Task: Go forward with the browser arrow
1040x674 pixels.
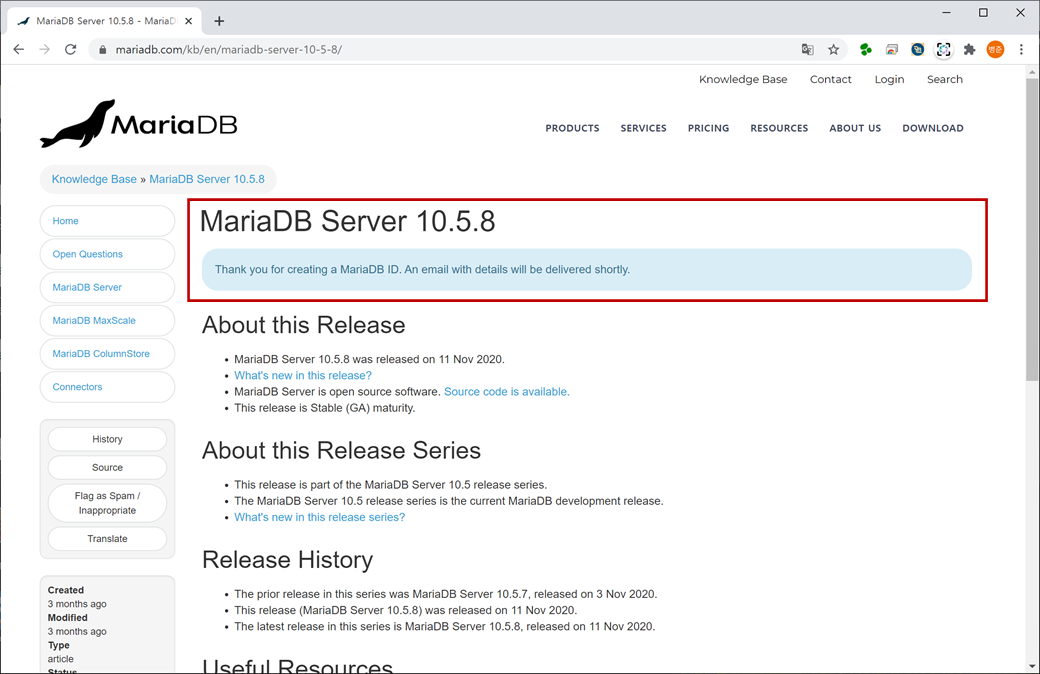Action: click(x=44, y=49)
